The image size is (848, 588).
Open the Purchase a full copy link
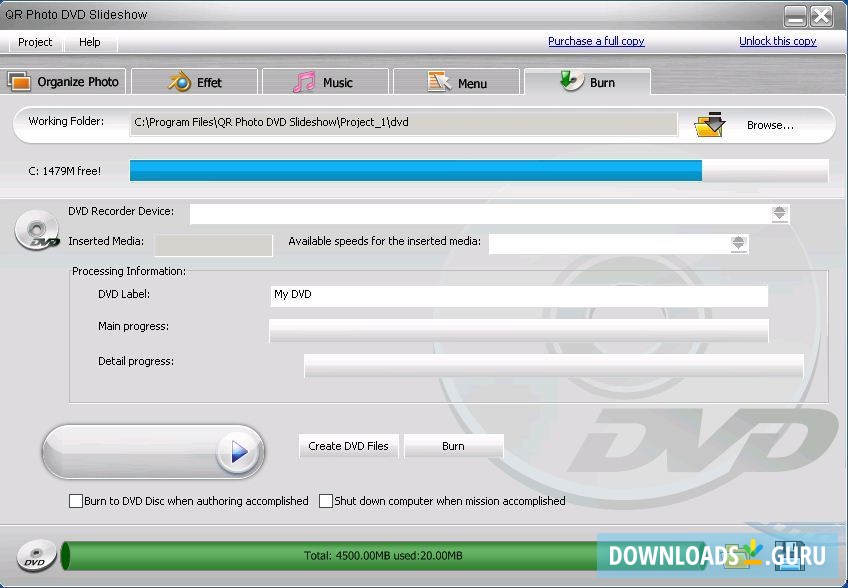596,41
